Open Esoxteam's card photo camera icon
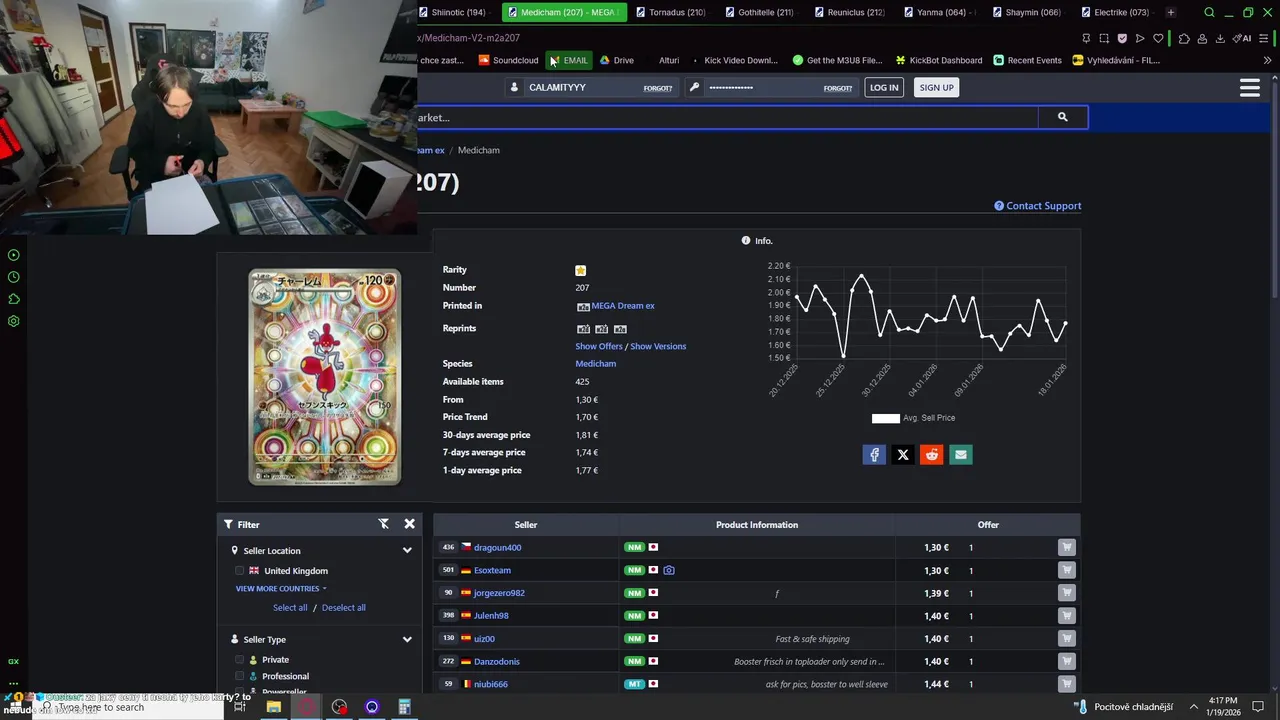The image size is (1280, 720). [669, 570]
